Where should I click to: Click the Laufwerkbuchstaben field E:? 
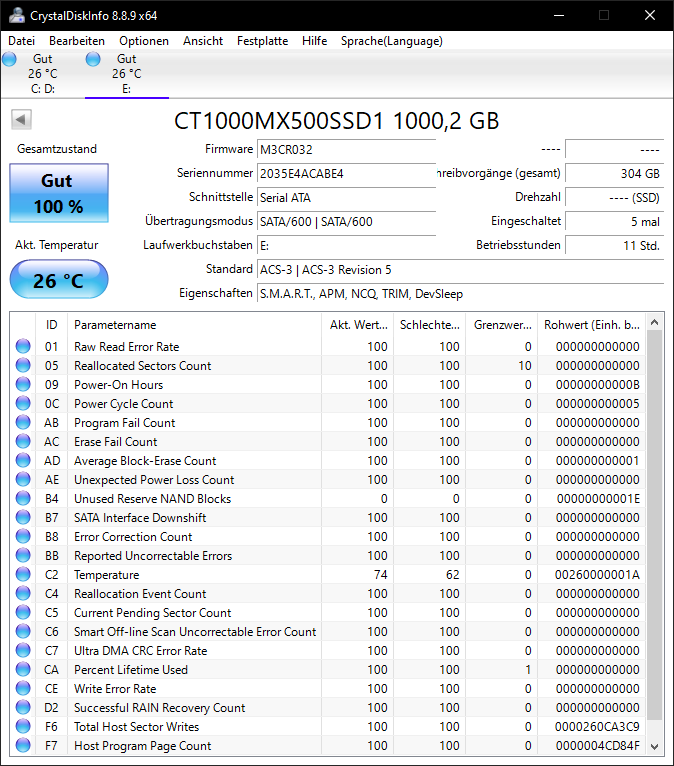(346, 245)
